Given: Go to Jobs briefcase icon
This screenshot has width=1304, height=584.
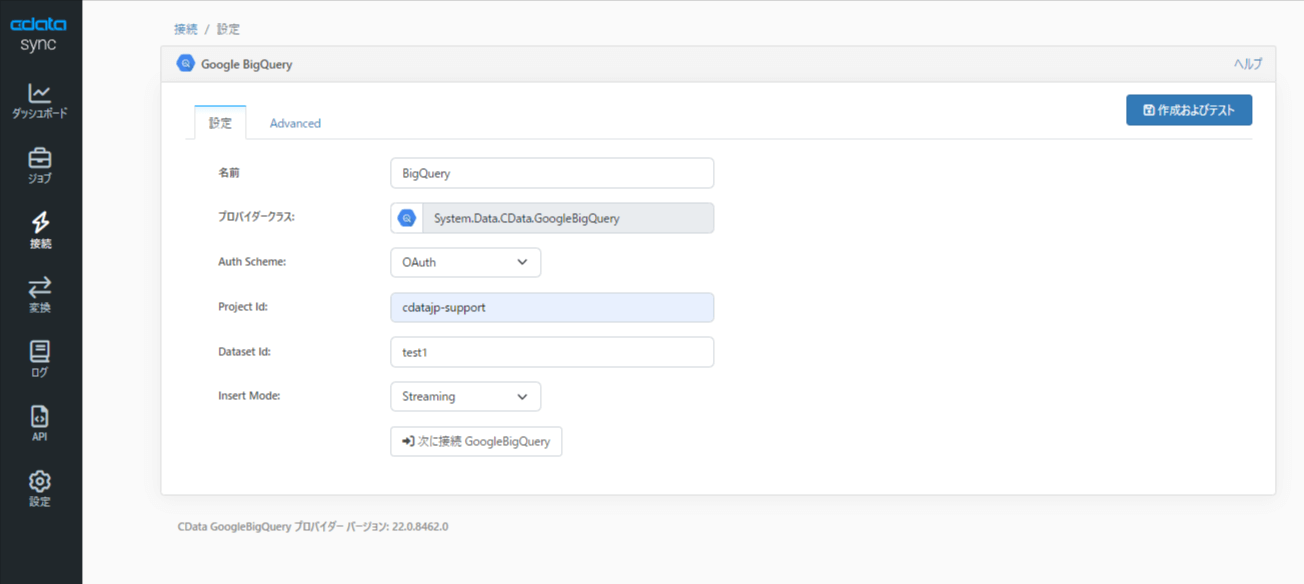Looking at the screenshot, I should 39,159.
